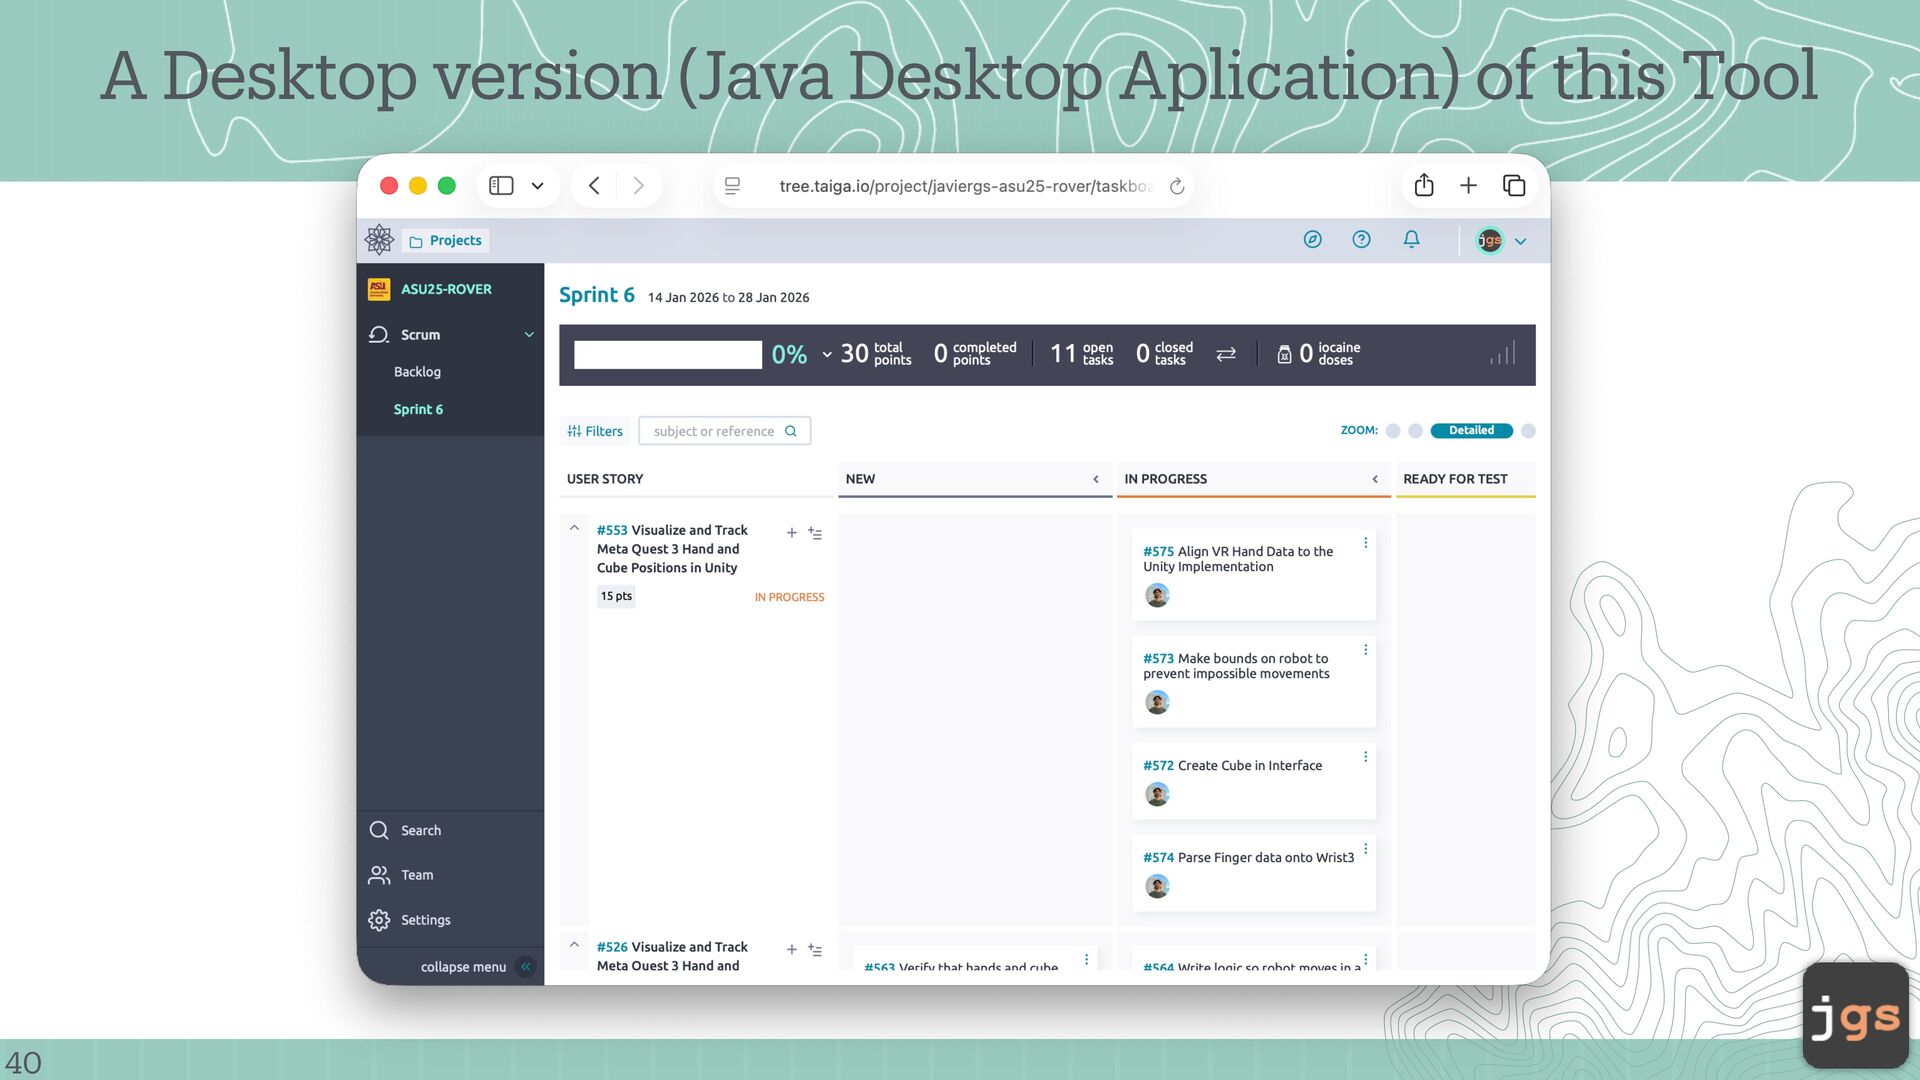Open bulk task insert for story #553

pyautogui.click(x=816, y=534)
